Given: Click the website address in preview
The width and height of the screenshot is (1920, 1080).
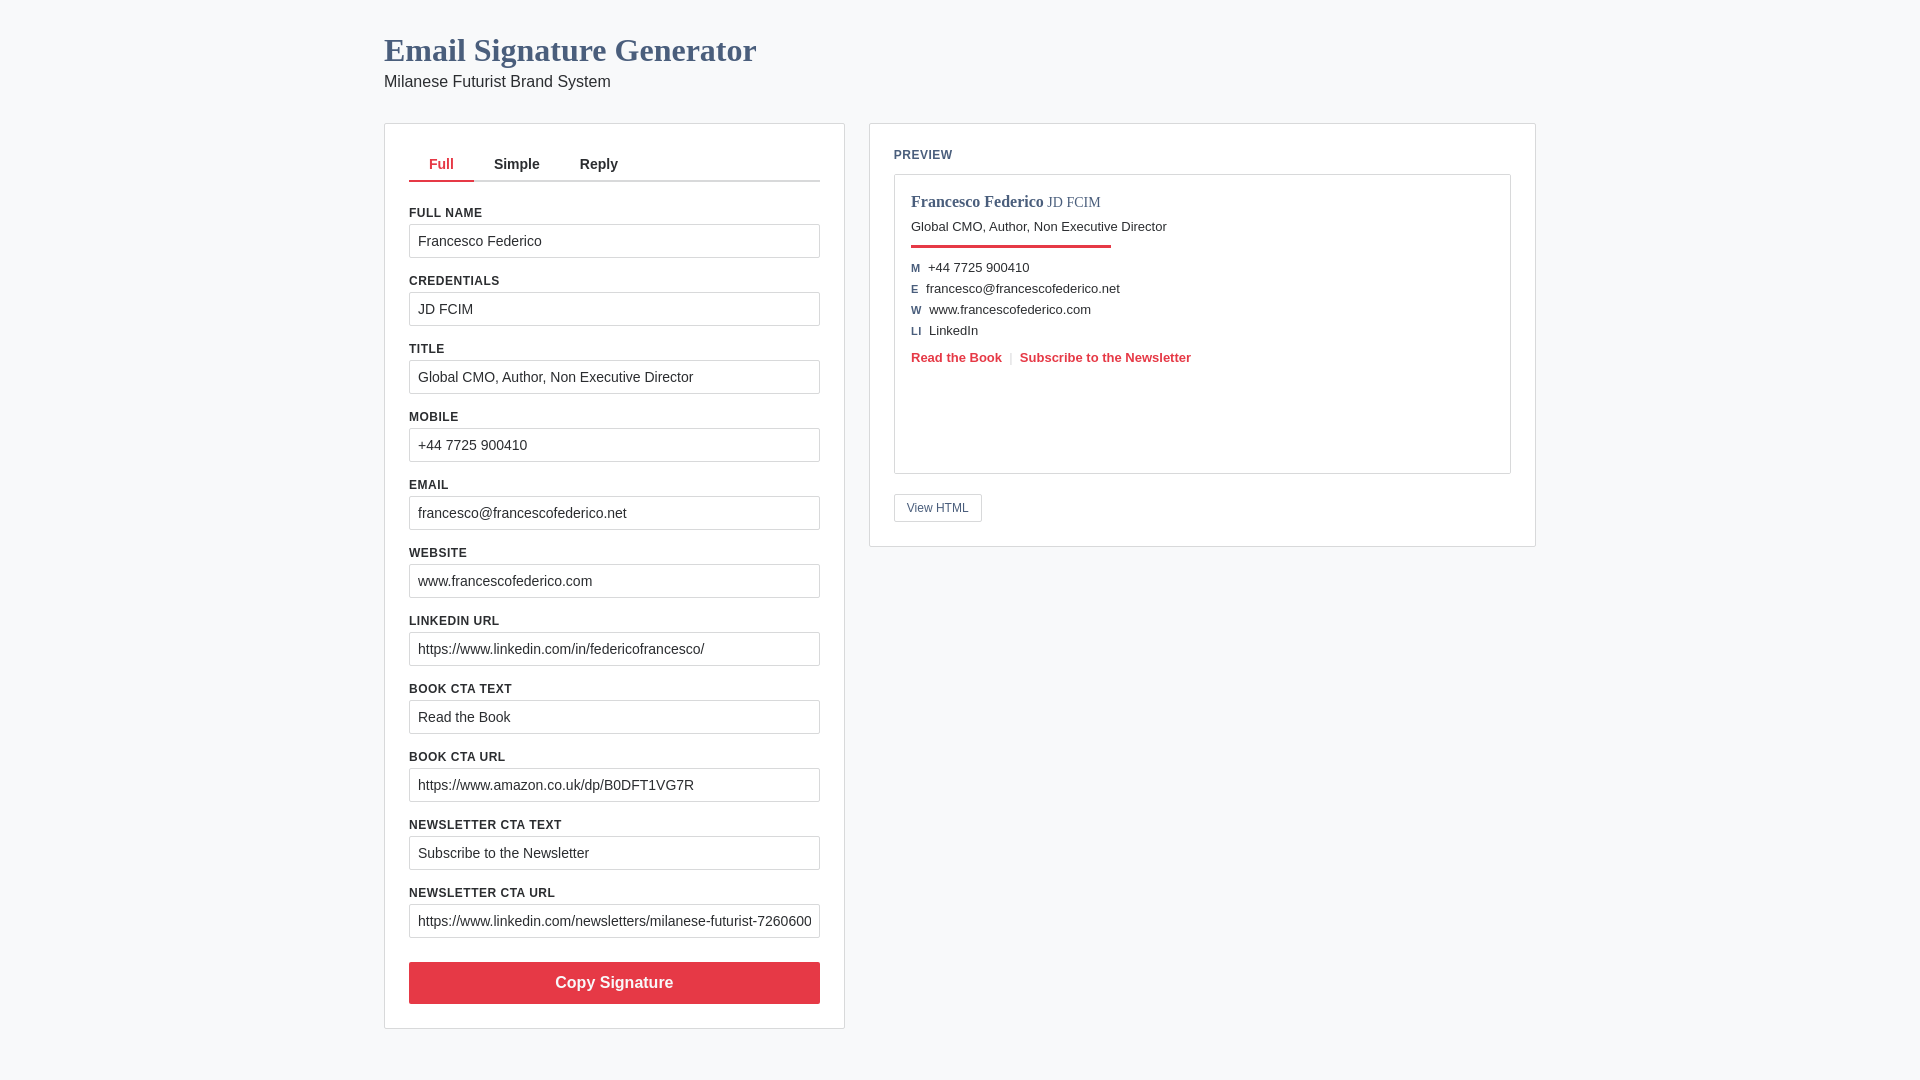Looking at the screenshot, I should [1009, 310].
